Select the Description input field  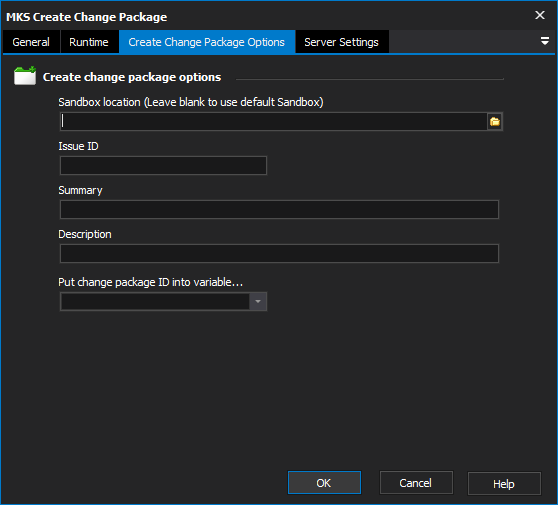click(x=279, y=253)
